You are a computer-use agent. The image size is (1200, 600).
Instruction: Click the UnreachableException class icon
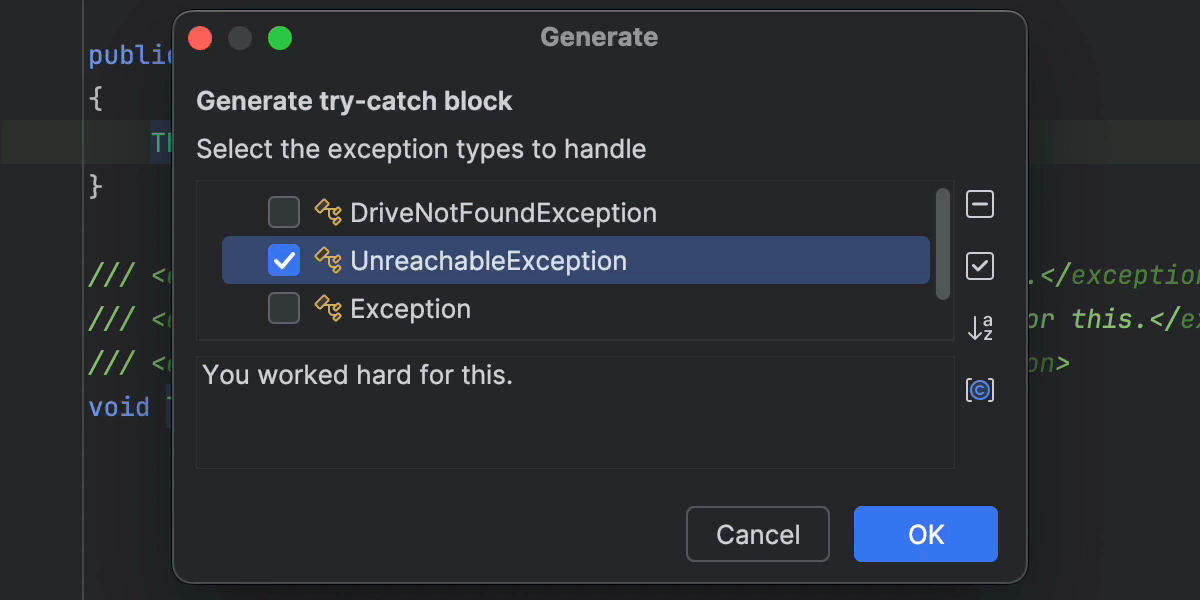click(x=329, y=261)
